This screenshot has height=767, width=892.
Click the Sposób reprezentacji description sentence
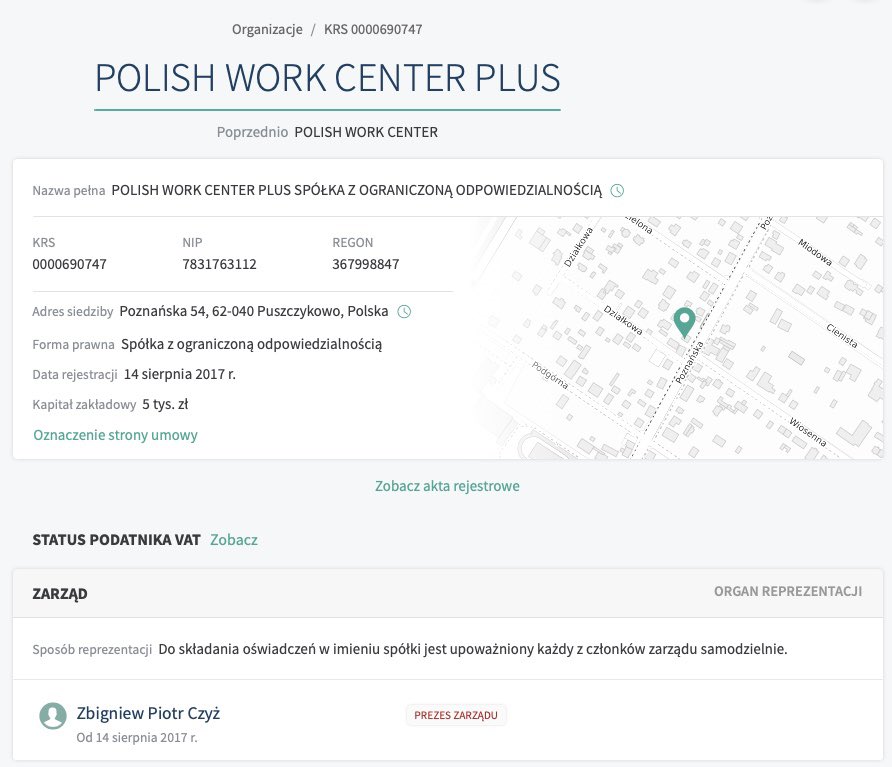tap(473, 649)
